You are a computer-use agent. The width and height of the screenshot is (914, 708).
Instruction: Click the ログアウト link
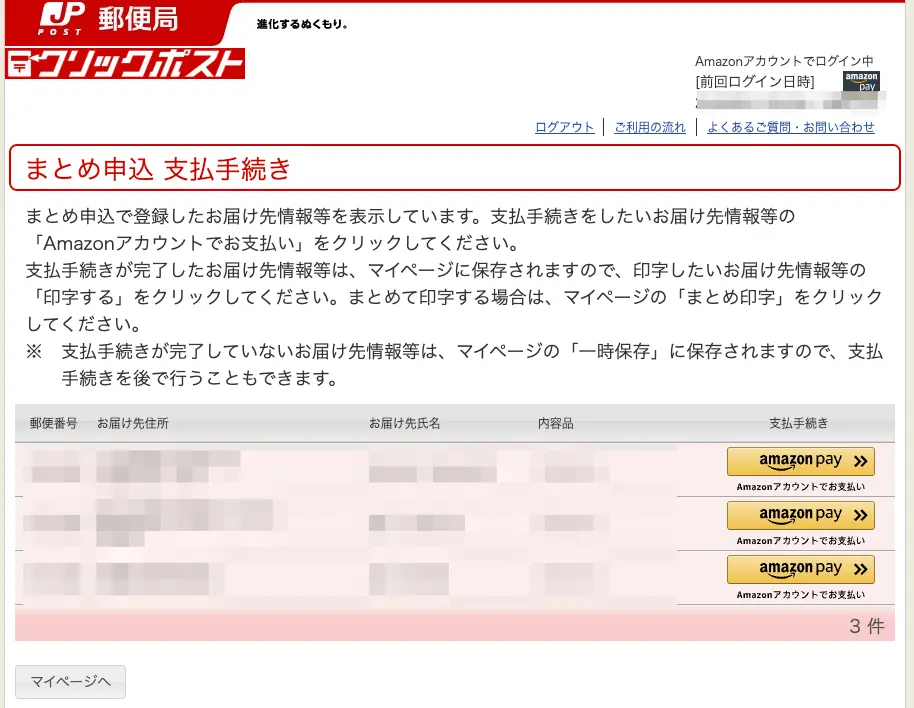coord(563,127)
